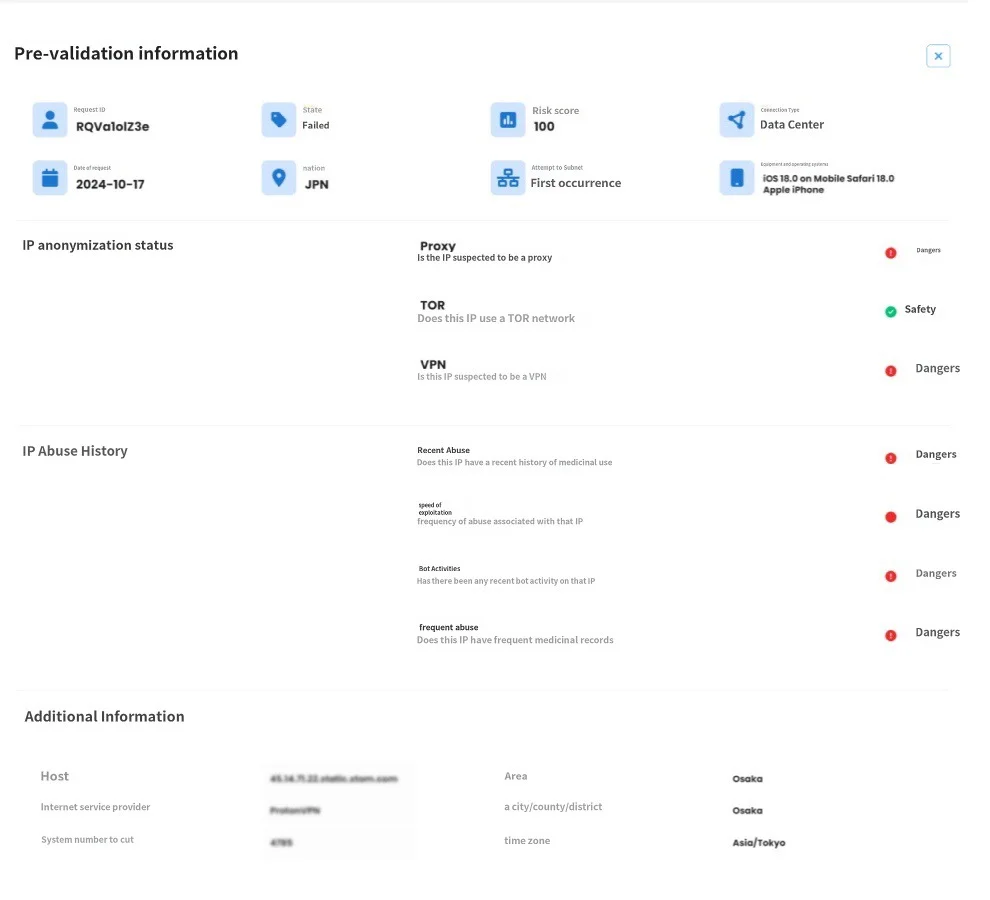Click the Connection Type share icon
This screenshot has height=900, width=990.
(736, 120)
